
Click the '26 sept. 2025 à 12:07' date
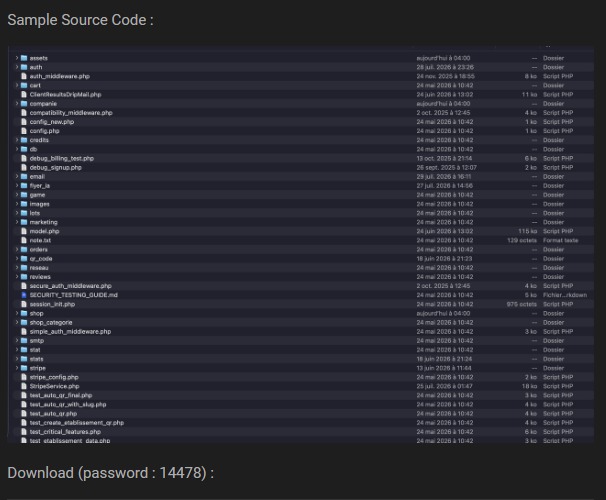(x=446, y=167)
